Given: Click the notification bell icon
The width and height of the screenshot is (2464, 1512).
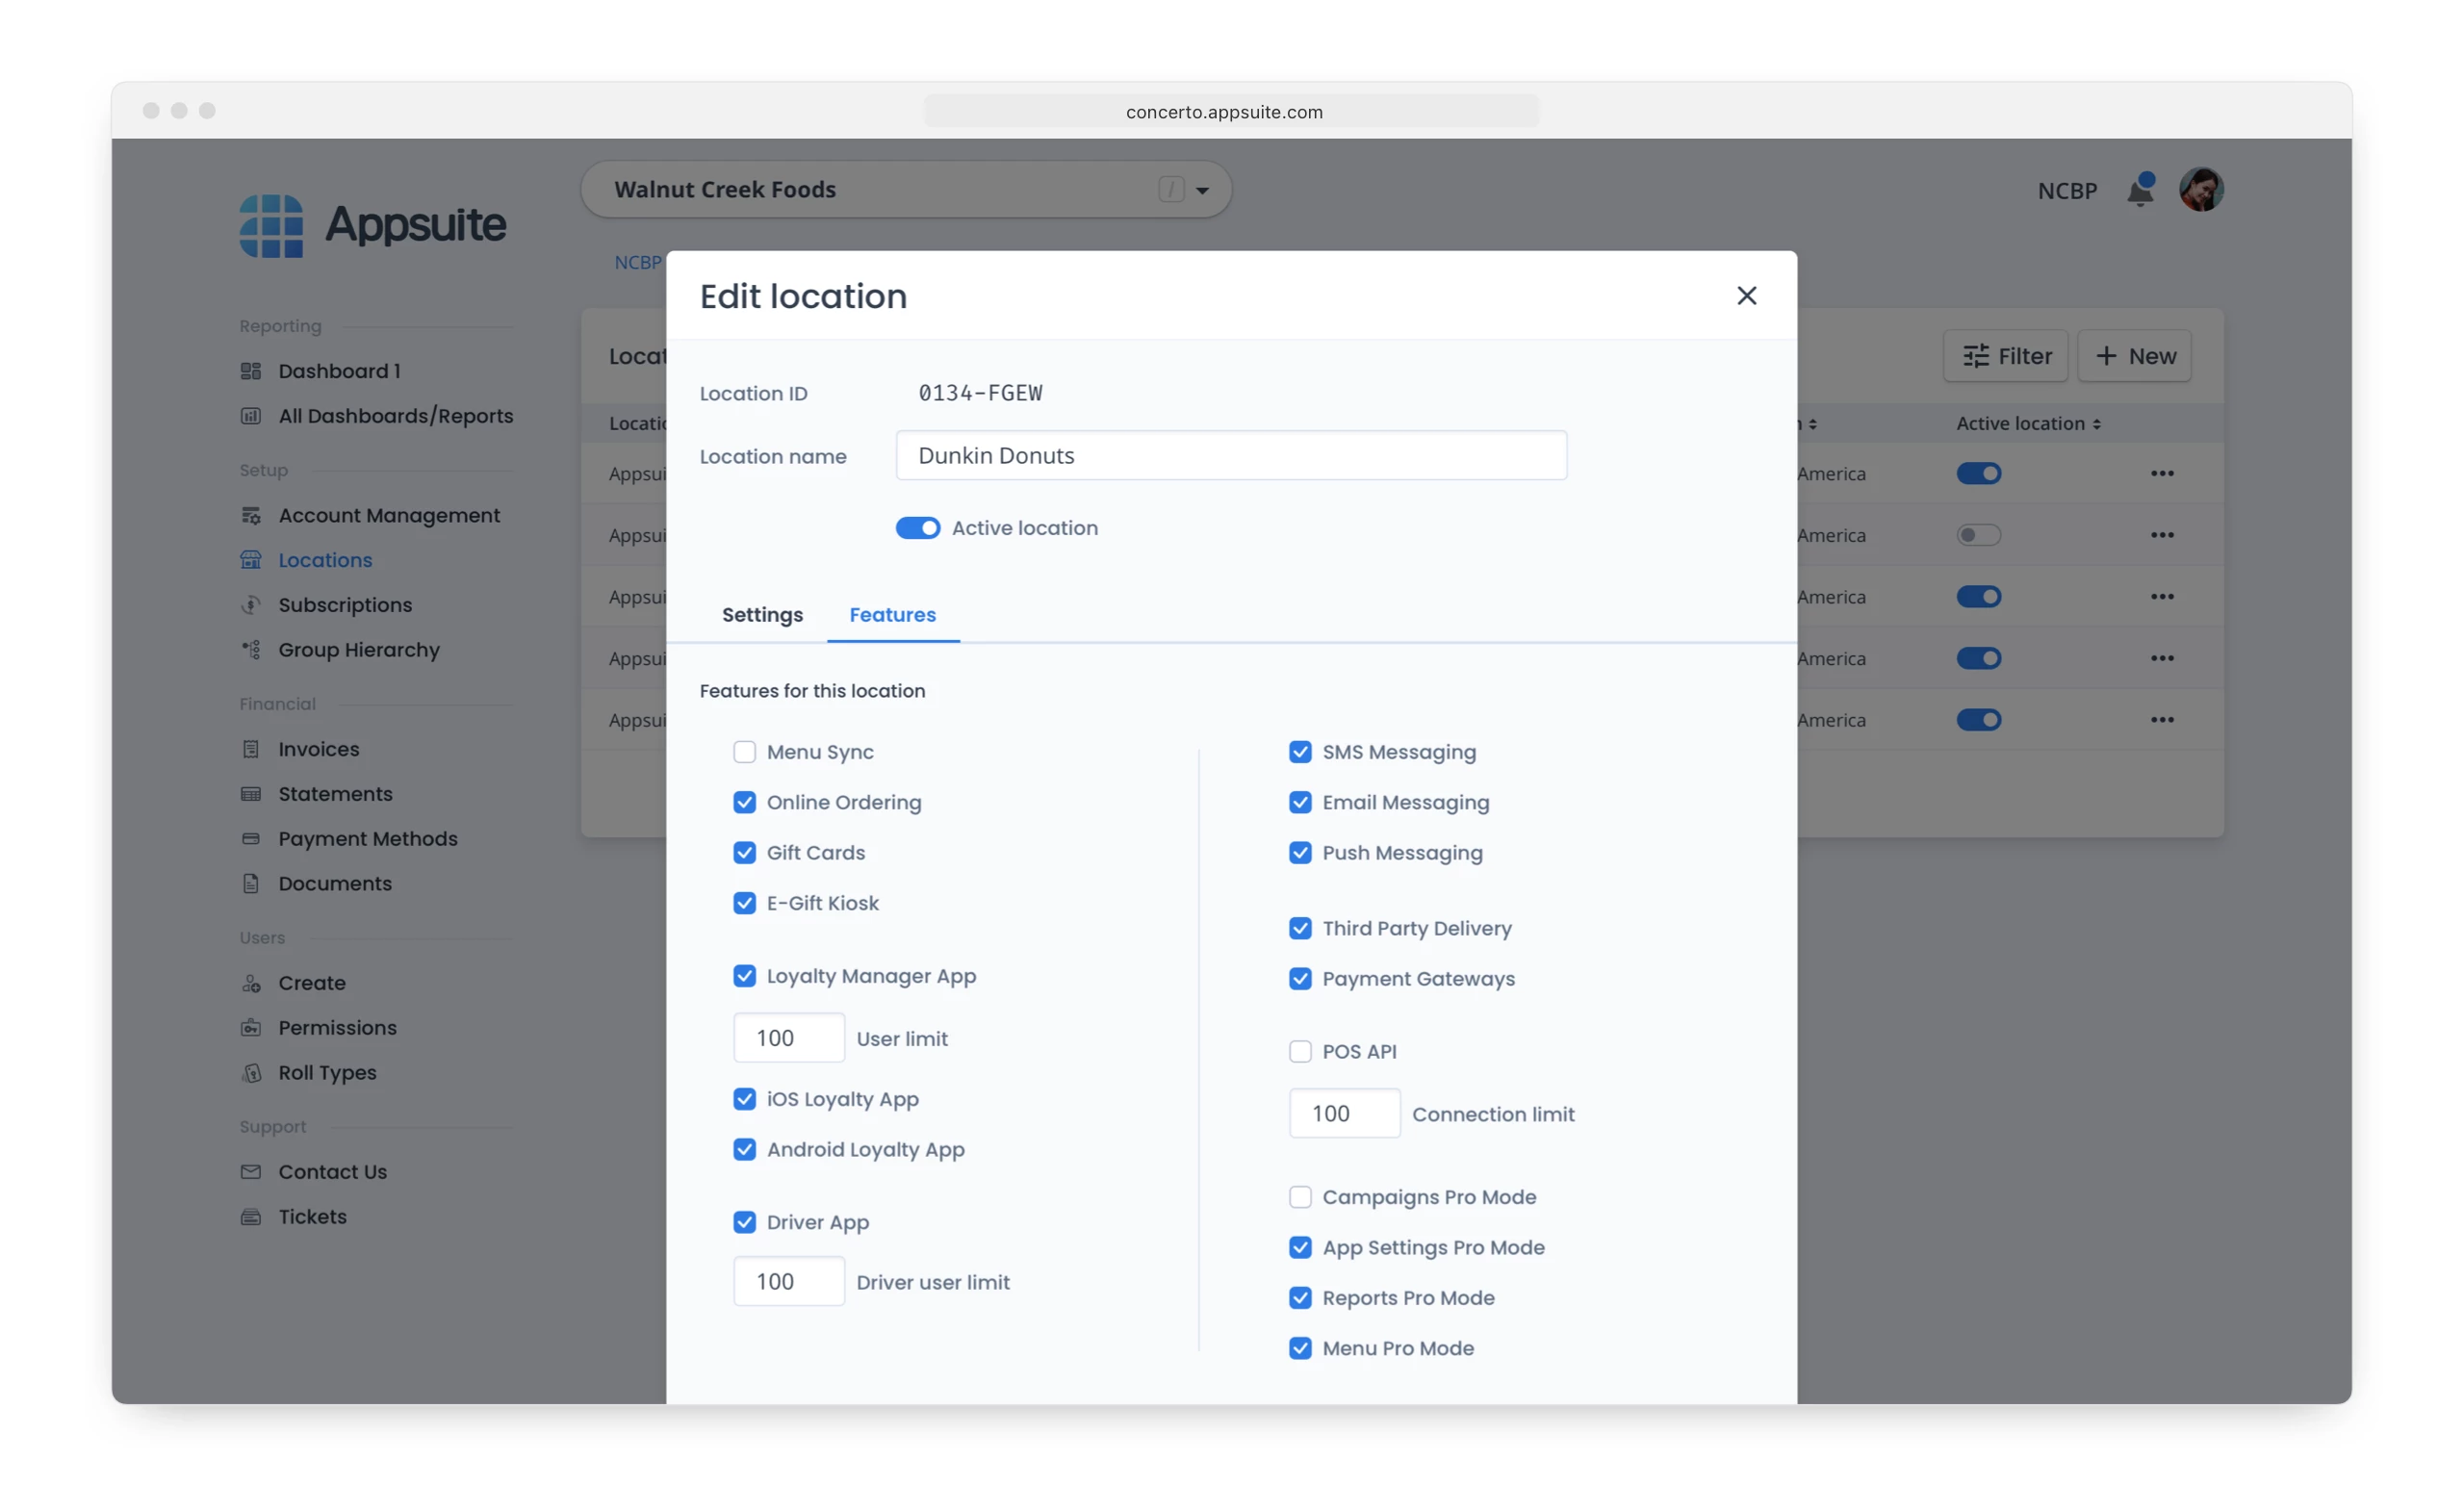Looking at the screenshot, I should point(2139,190).
